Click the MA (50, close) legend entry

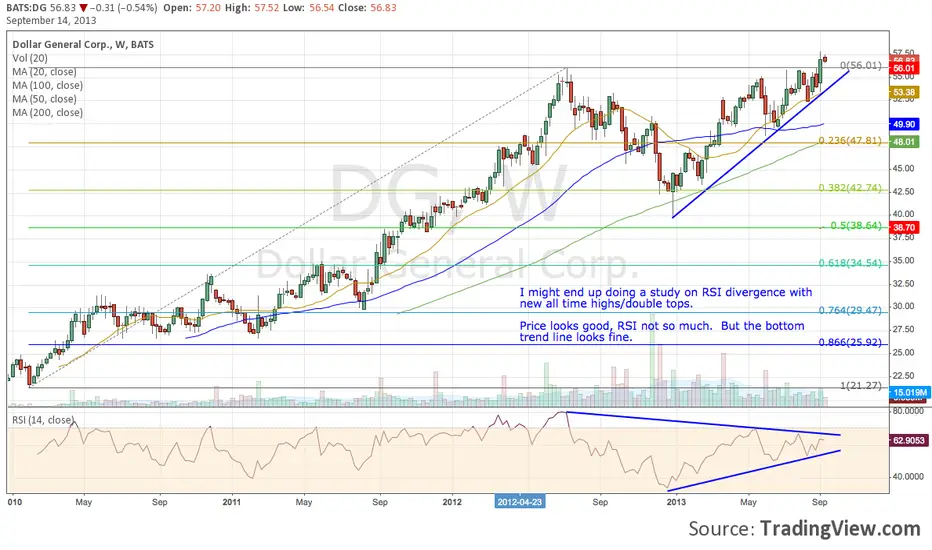click(45, 99)
